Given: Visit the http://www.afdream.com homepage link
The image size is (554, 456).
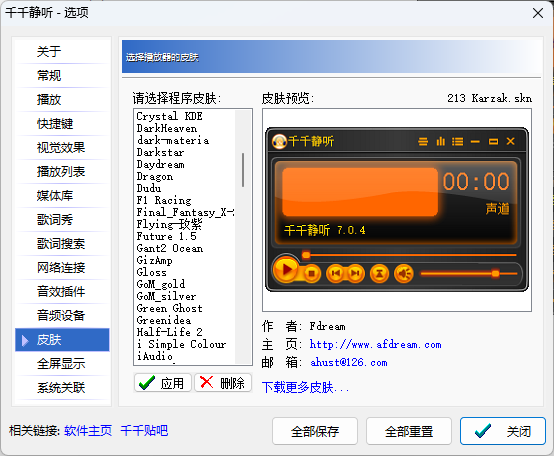Looking at the screenshot, I should pos(375,344).
